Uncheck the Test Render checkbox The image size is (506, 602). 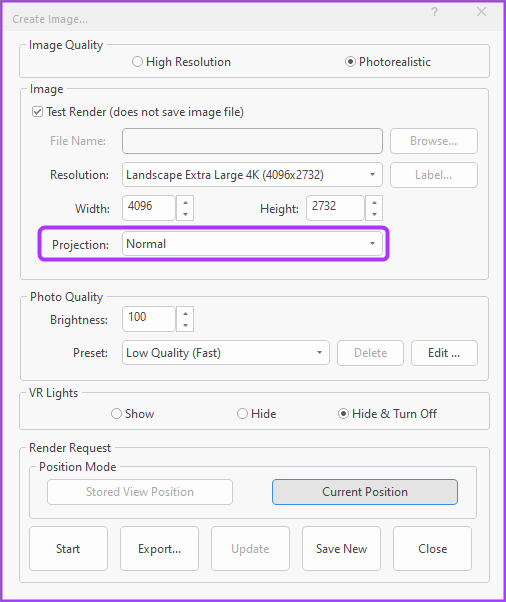click(x=37, y=112)
